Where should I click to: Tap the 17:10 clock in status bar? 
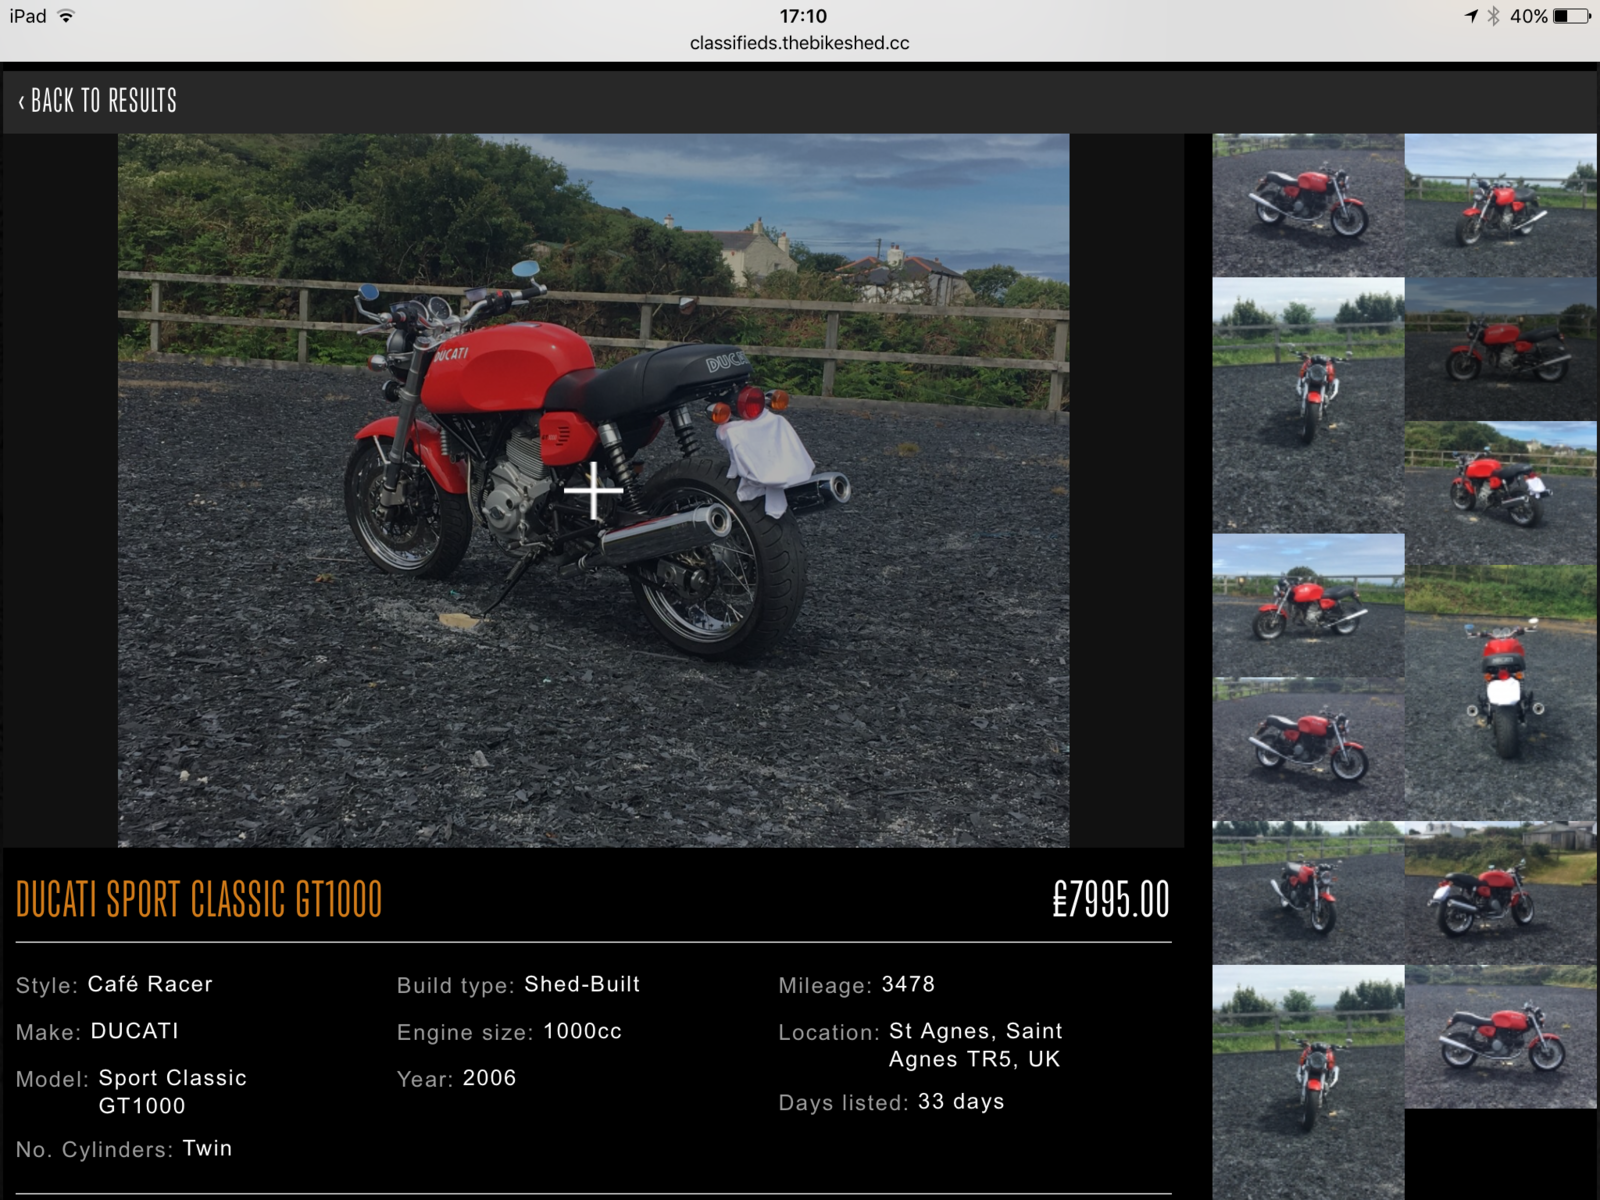click(803, 16)
